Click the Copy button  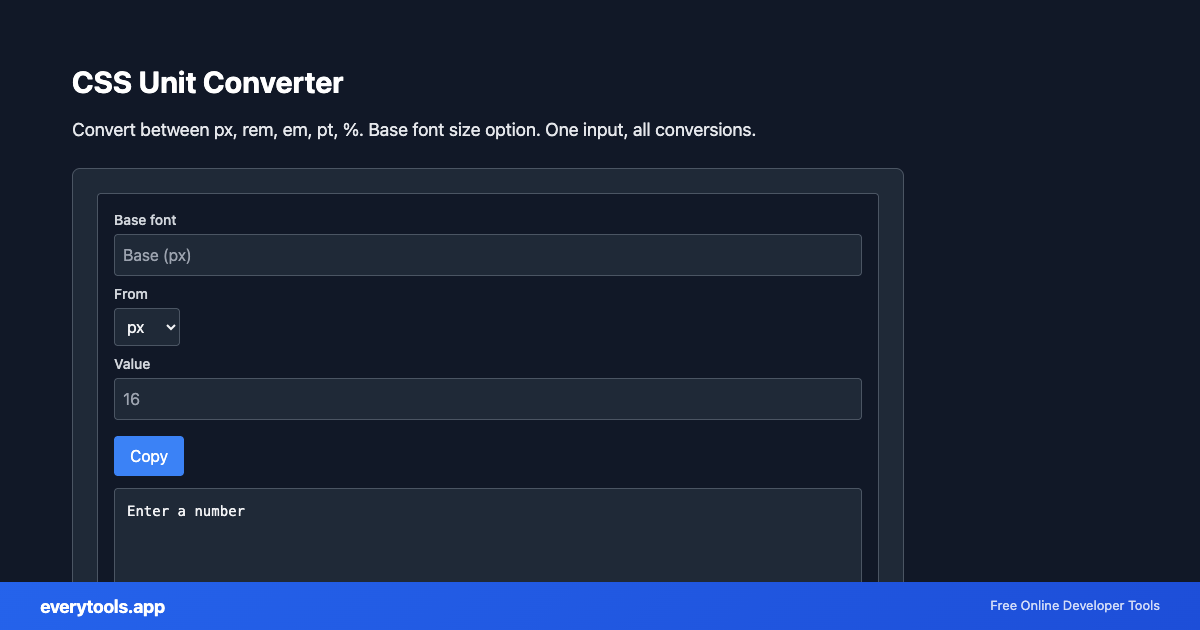(x=148, y=455)
